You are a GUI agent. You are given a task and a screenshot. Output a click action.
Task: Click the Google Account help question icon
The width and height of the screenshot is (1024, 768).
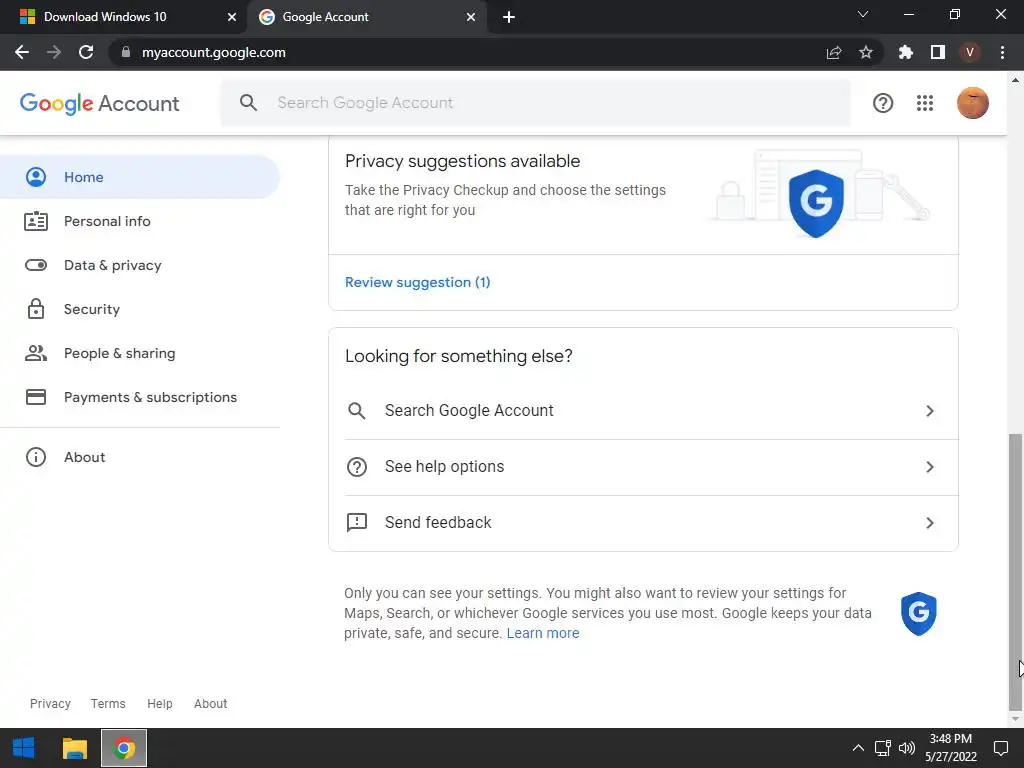point(883,103)
